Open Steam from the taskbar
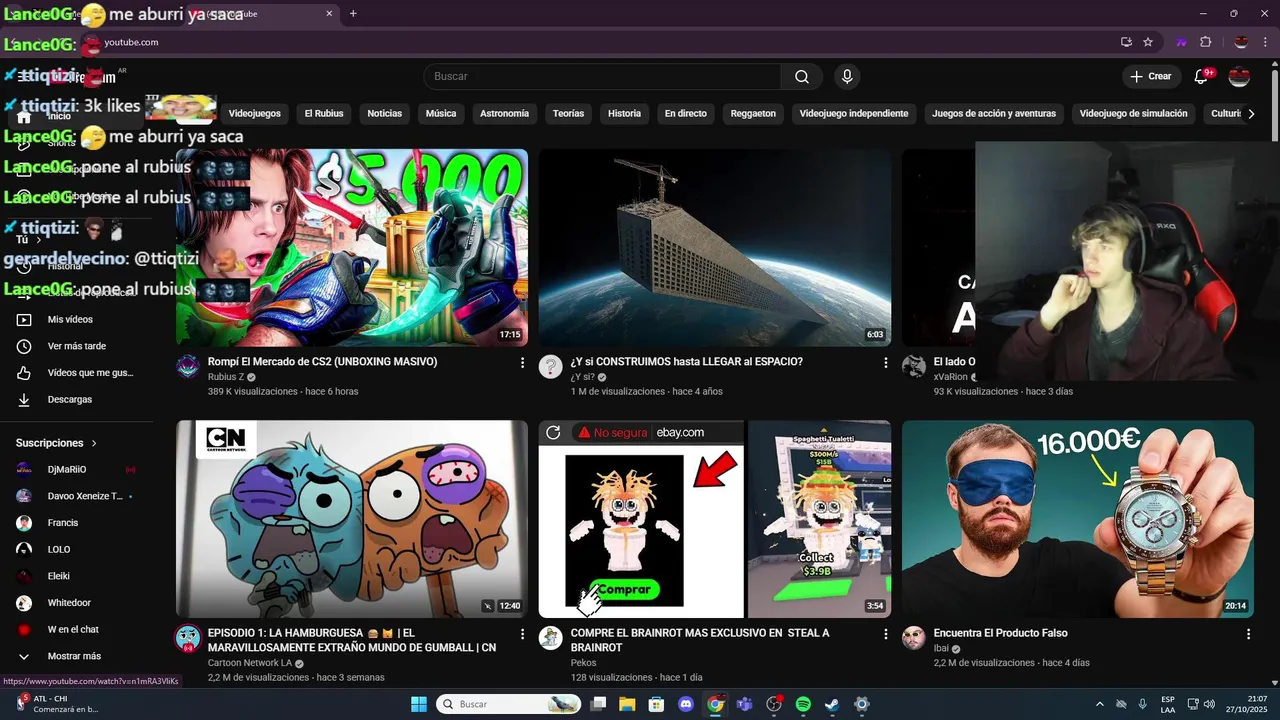Image resolution: width=1280 pixels, height=720 pixels. coord(832,704)
